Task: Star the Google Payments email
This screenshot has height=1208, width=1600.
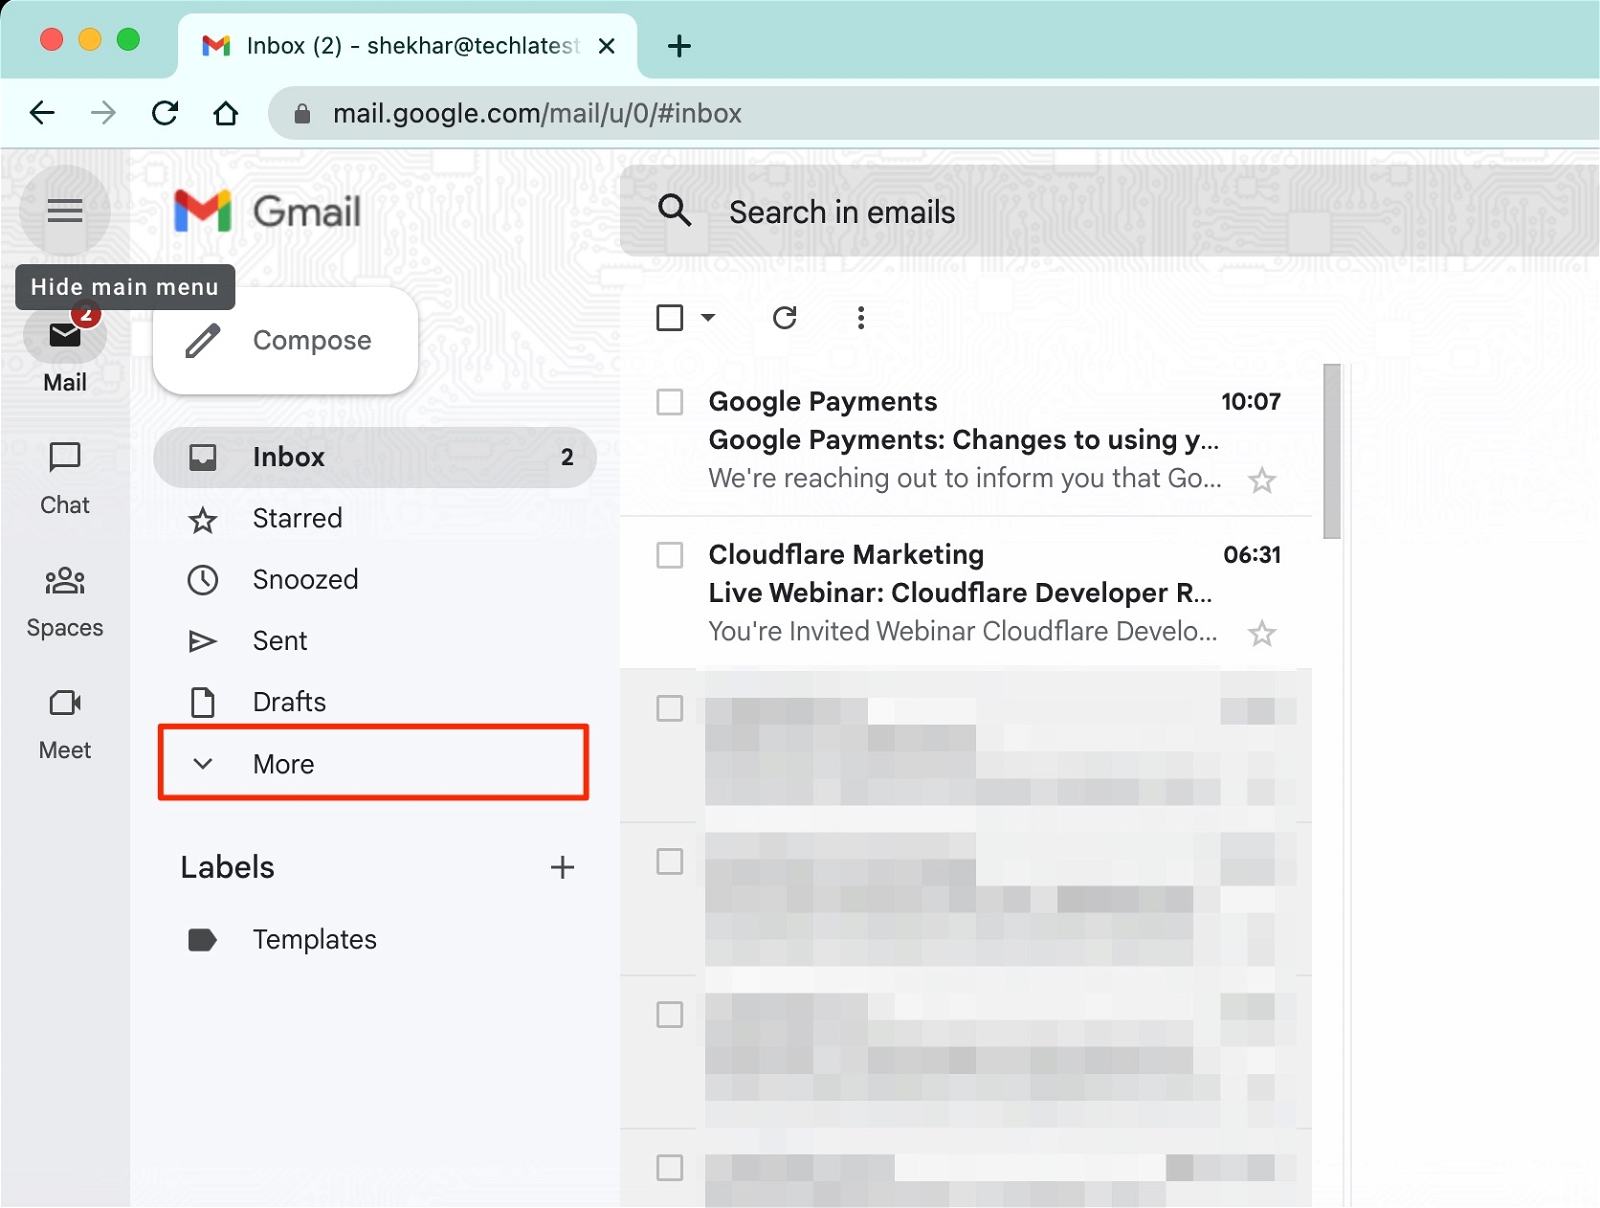Action: pos(1262,479)
